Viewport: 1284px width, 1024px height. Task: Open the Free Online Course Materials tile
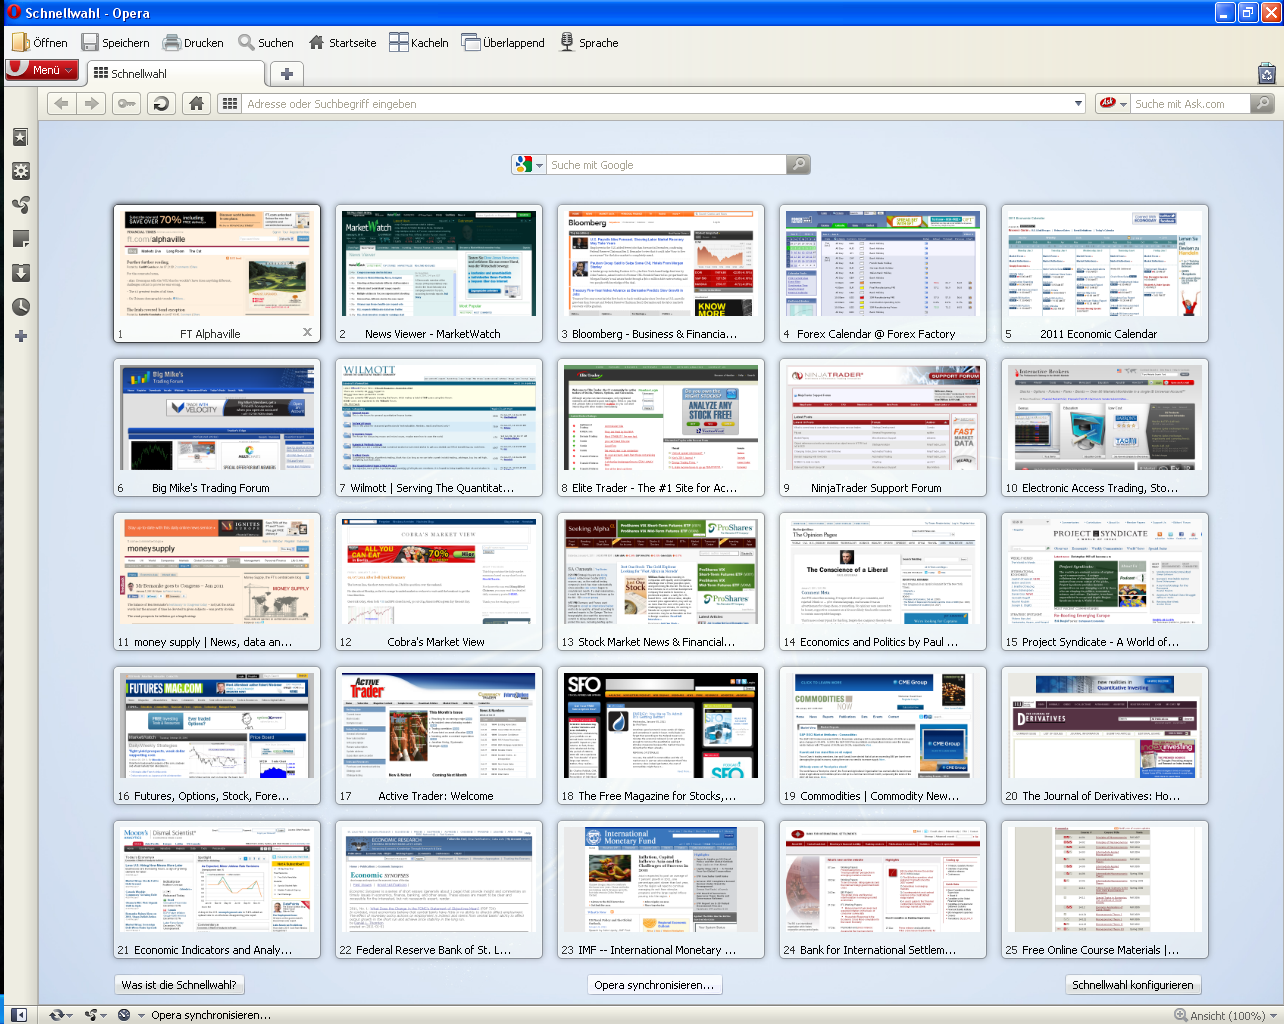tap(1105, 890)
